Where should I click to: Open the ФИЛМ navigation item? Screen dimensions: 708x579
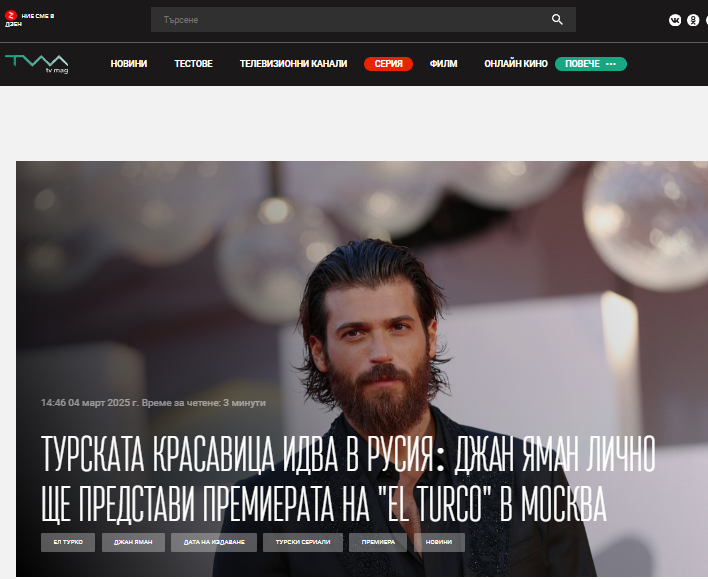[x=443, y=64]
